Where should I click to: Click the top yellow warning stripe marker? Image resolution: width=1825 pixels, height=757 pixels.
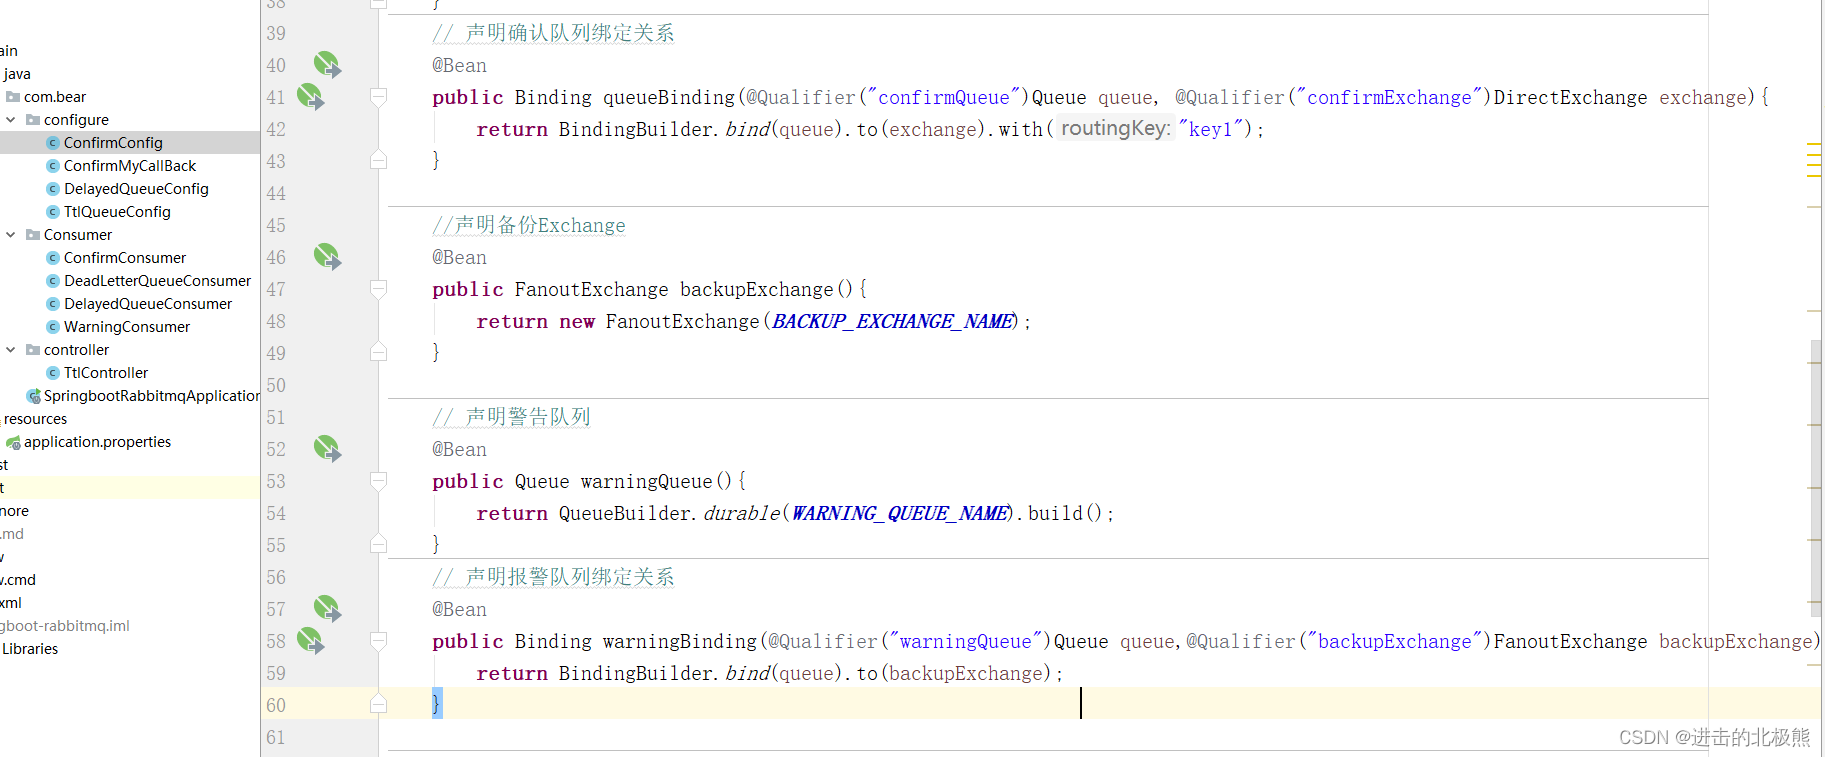pyautogui.click(x=1814, y=145)
